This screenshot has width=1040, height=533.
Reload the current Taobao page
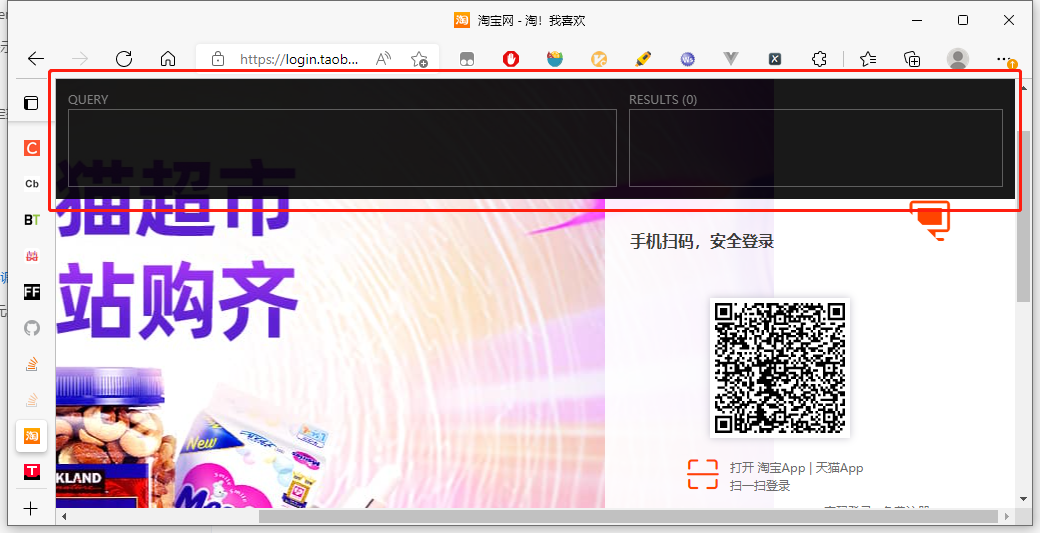(124, 59)
